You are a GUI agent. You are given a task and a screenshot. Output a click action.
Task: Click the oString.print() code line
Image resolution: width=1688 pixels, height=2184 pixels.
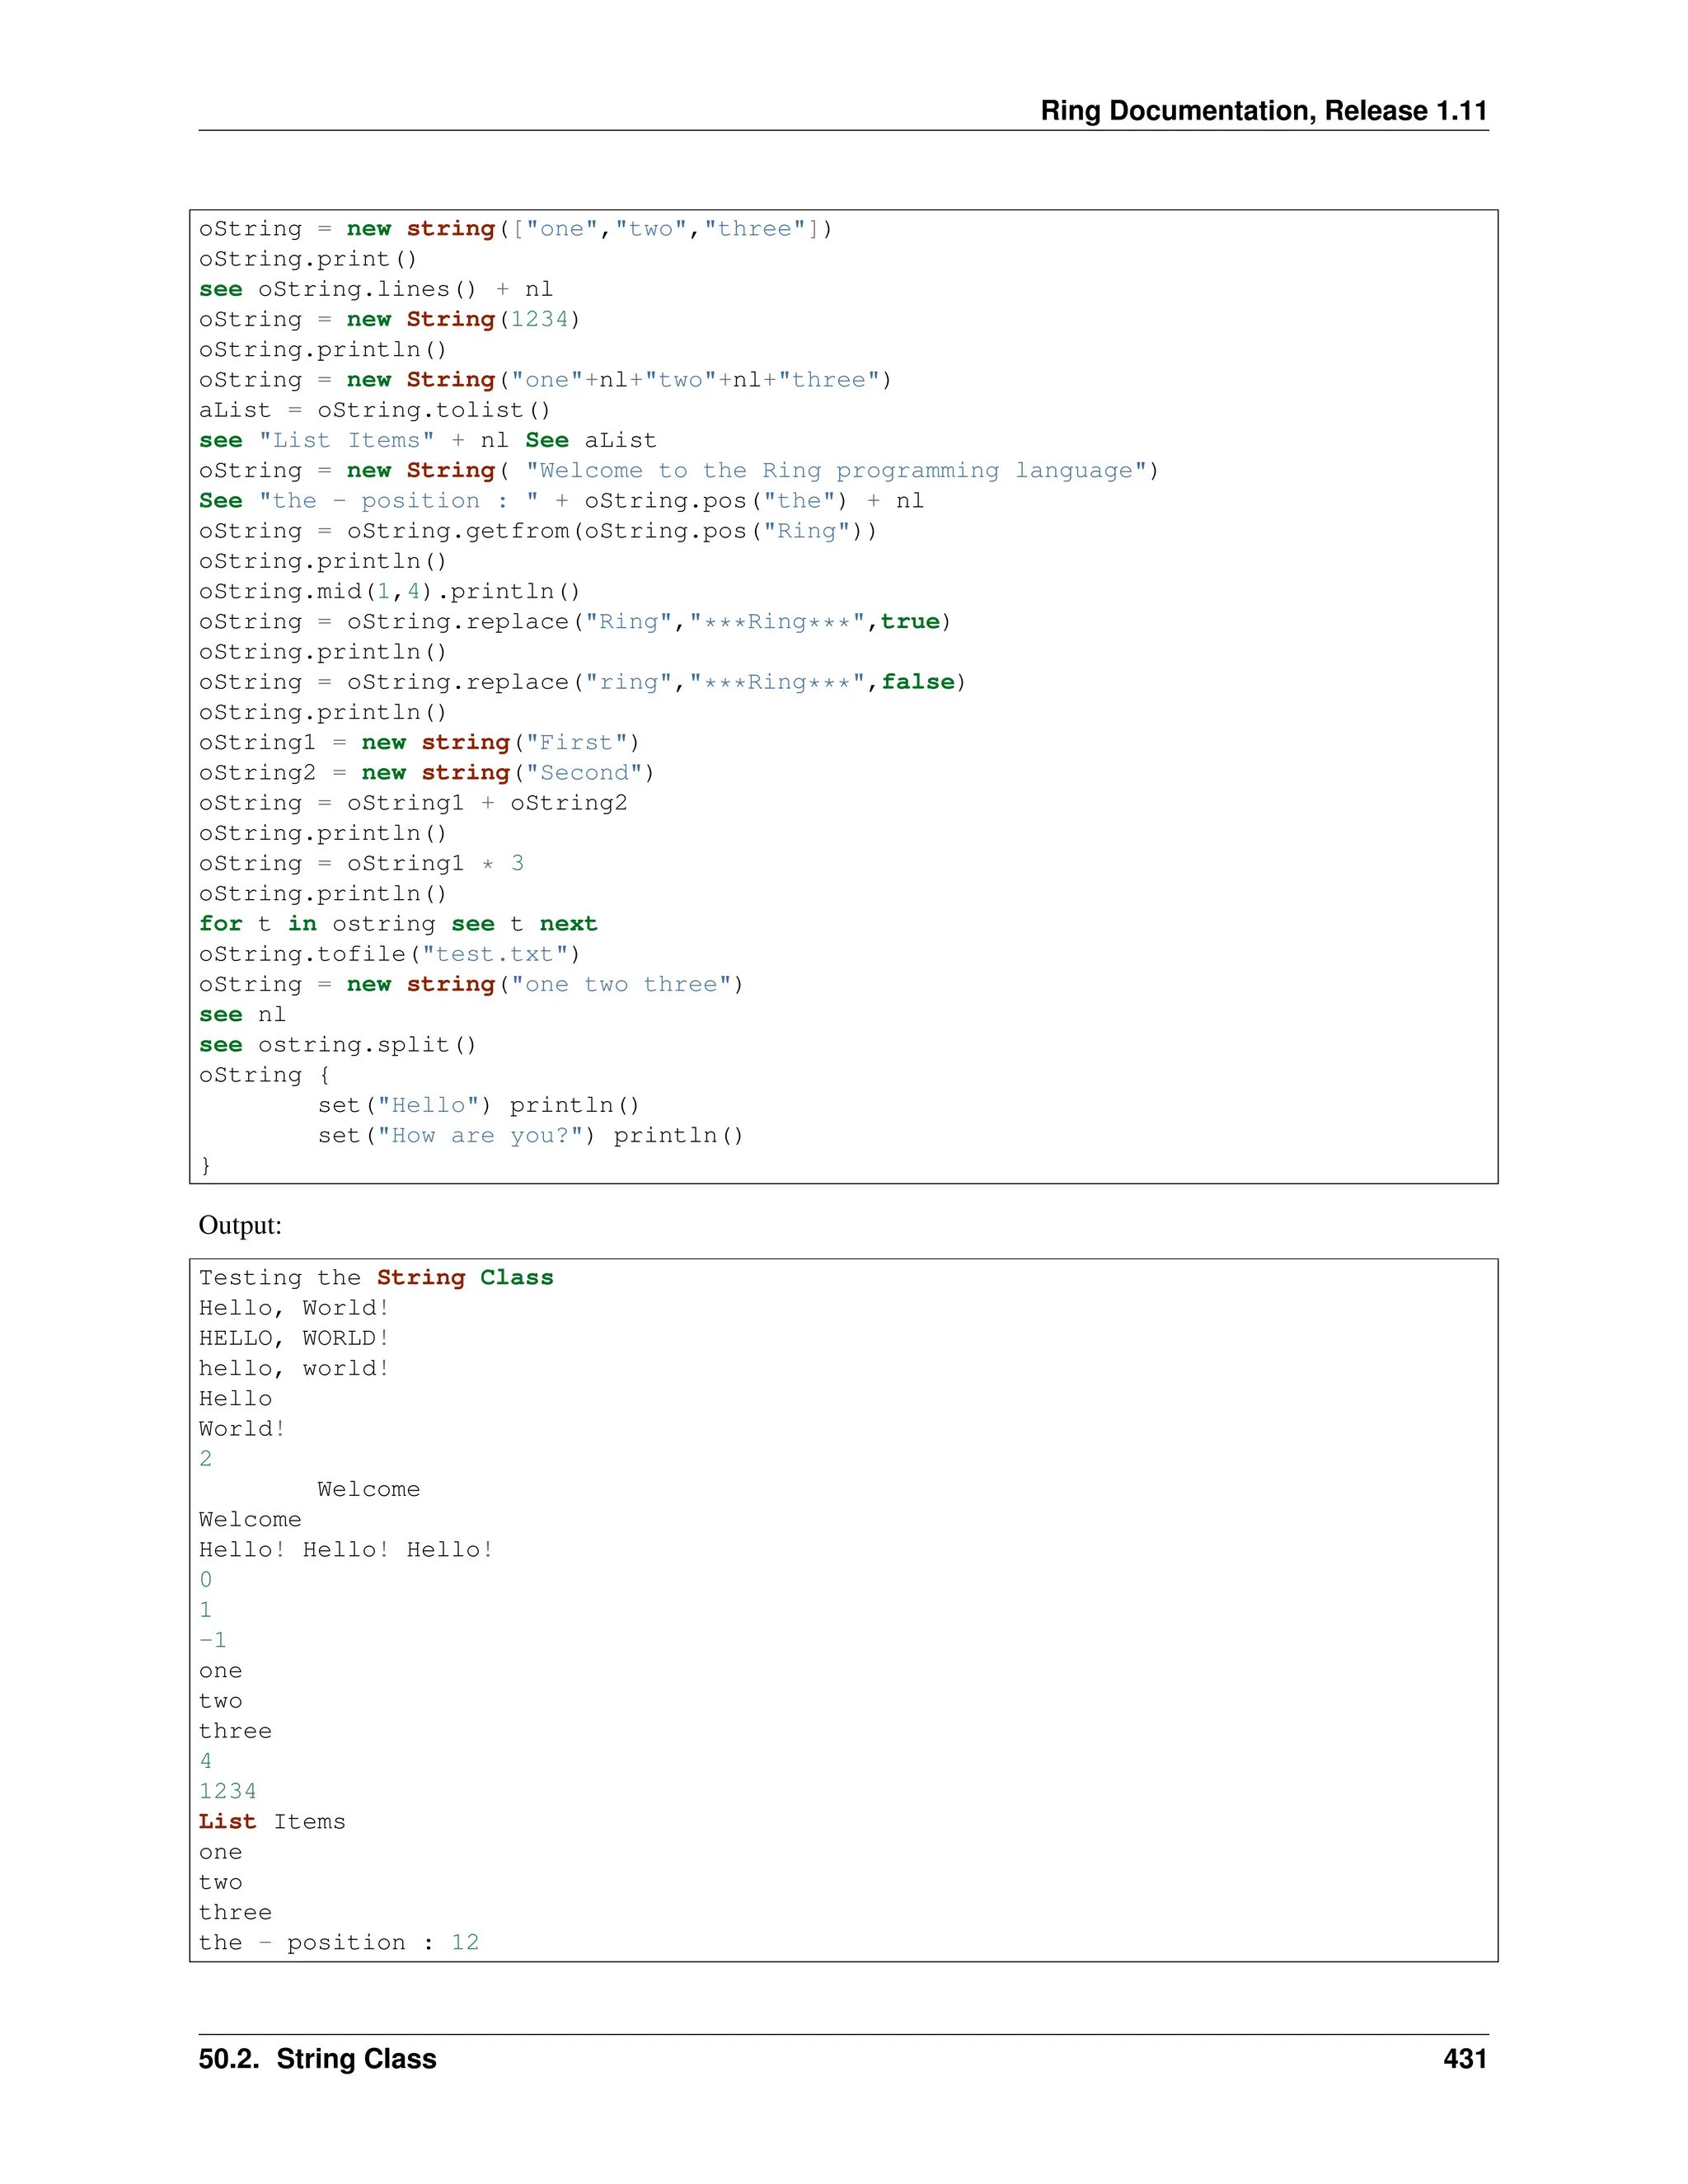coord(307,259)
